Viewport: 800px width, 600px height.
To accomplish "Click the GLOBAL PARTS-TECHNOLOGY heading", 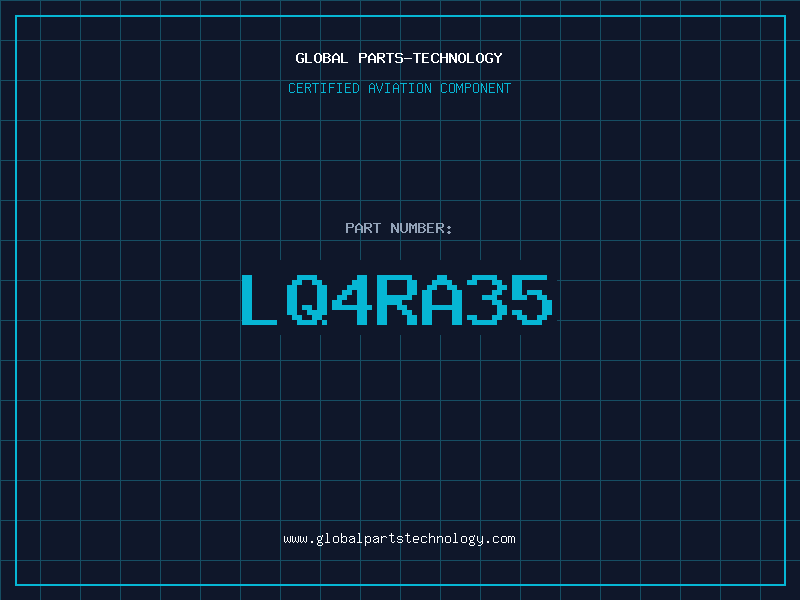I will (399, 58).
